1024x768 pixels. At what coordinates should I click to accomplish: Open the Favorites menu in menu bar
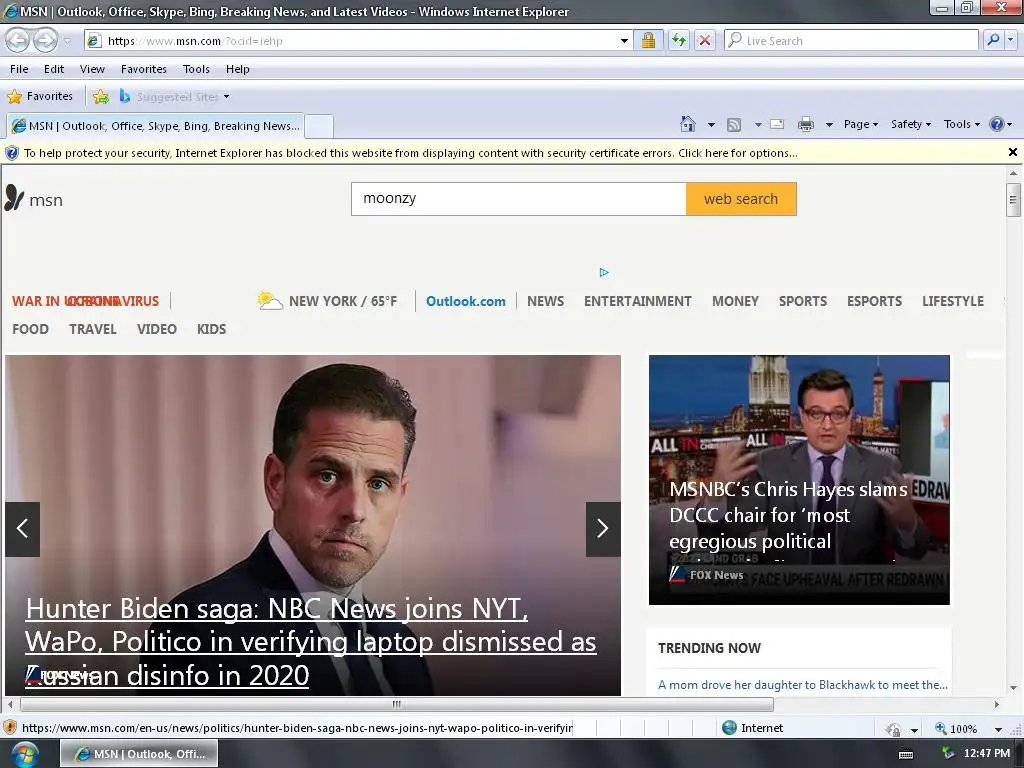(x=144, y=69)
